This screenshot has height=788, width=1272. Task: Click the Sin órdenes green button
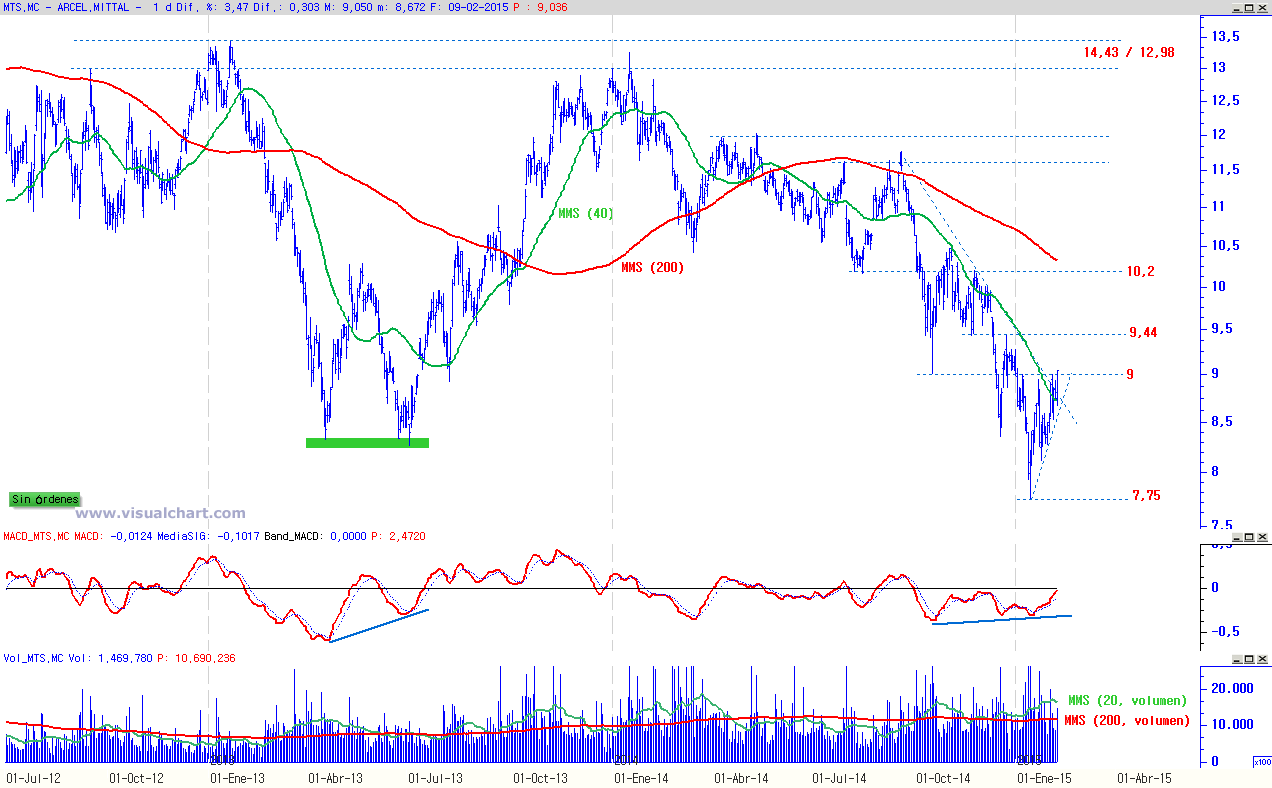coord(44,499)
